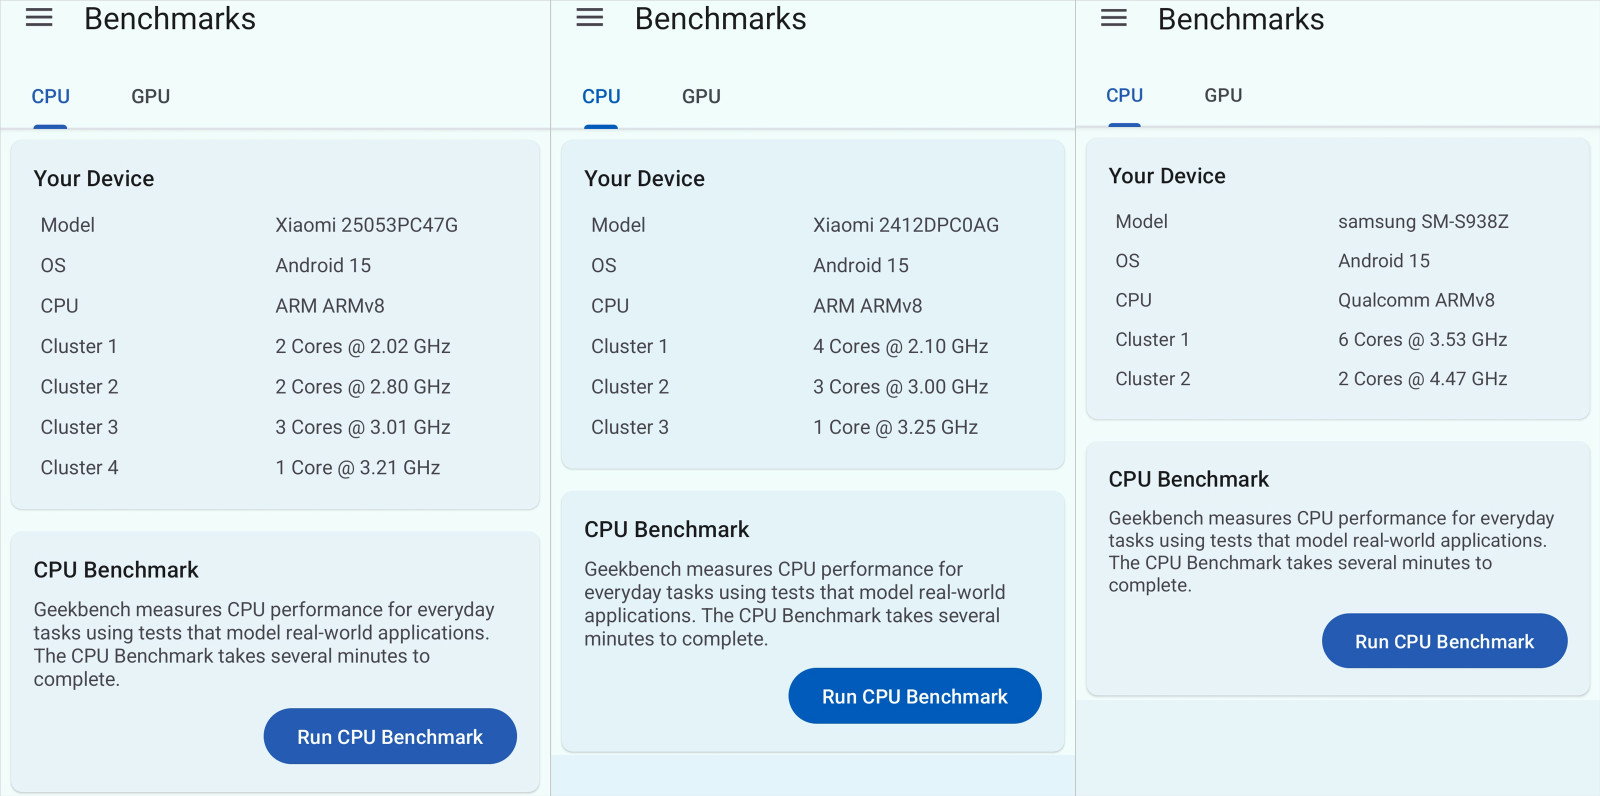
Task: Click the Xiaomi 2412DPC0AG model value
Action: (x=905, y=225)
